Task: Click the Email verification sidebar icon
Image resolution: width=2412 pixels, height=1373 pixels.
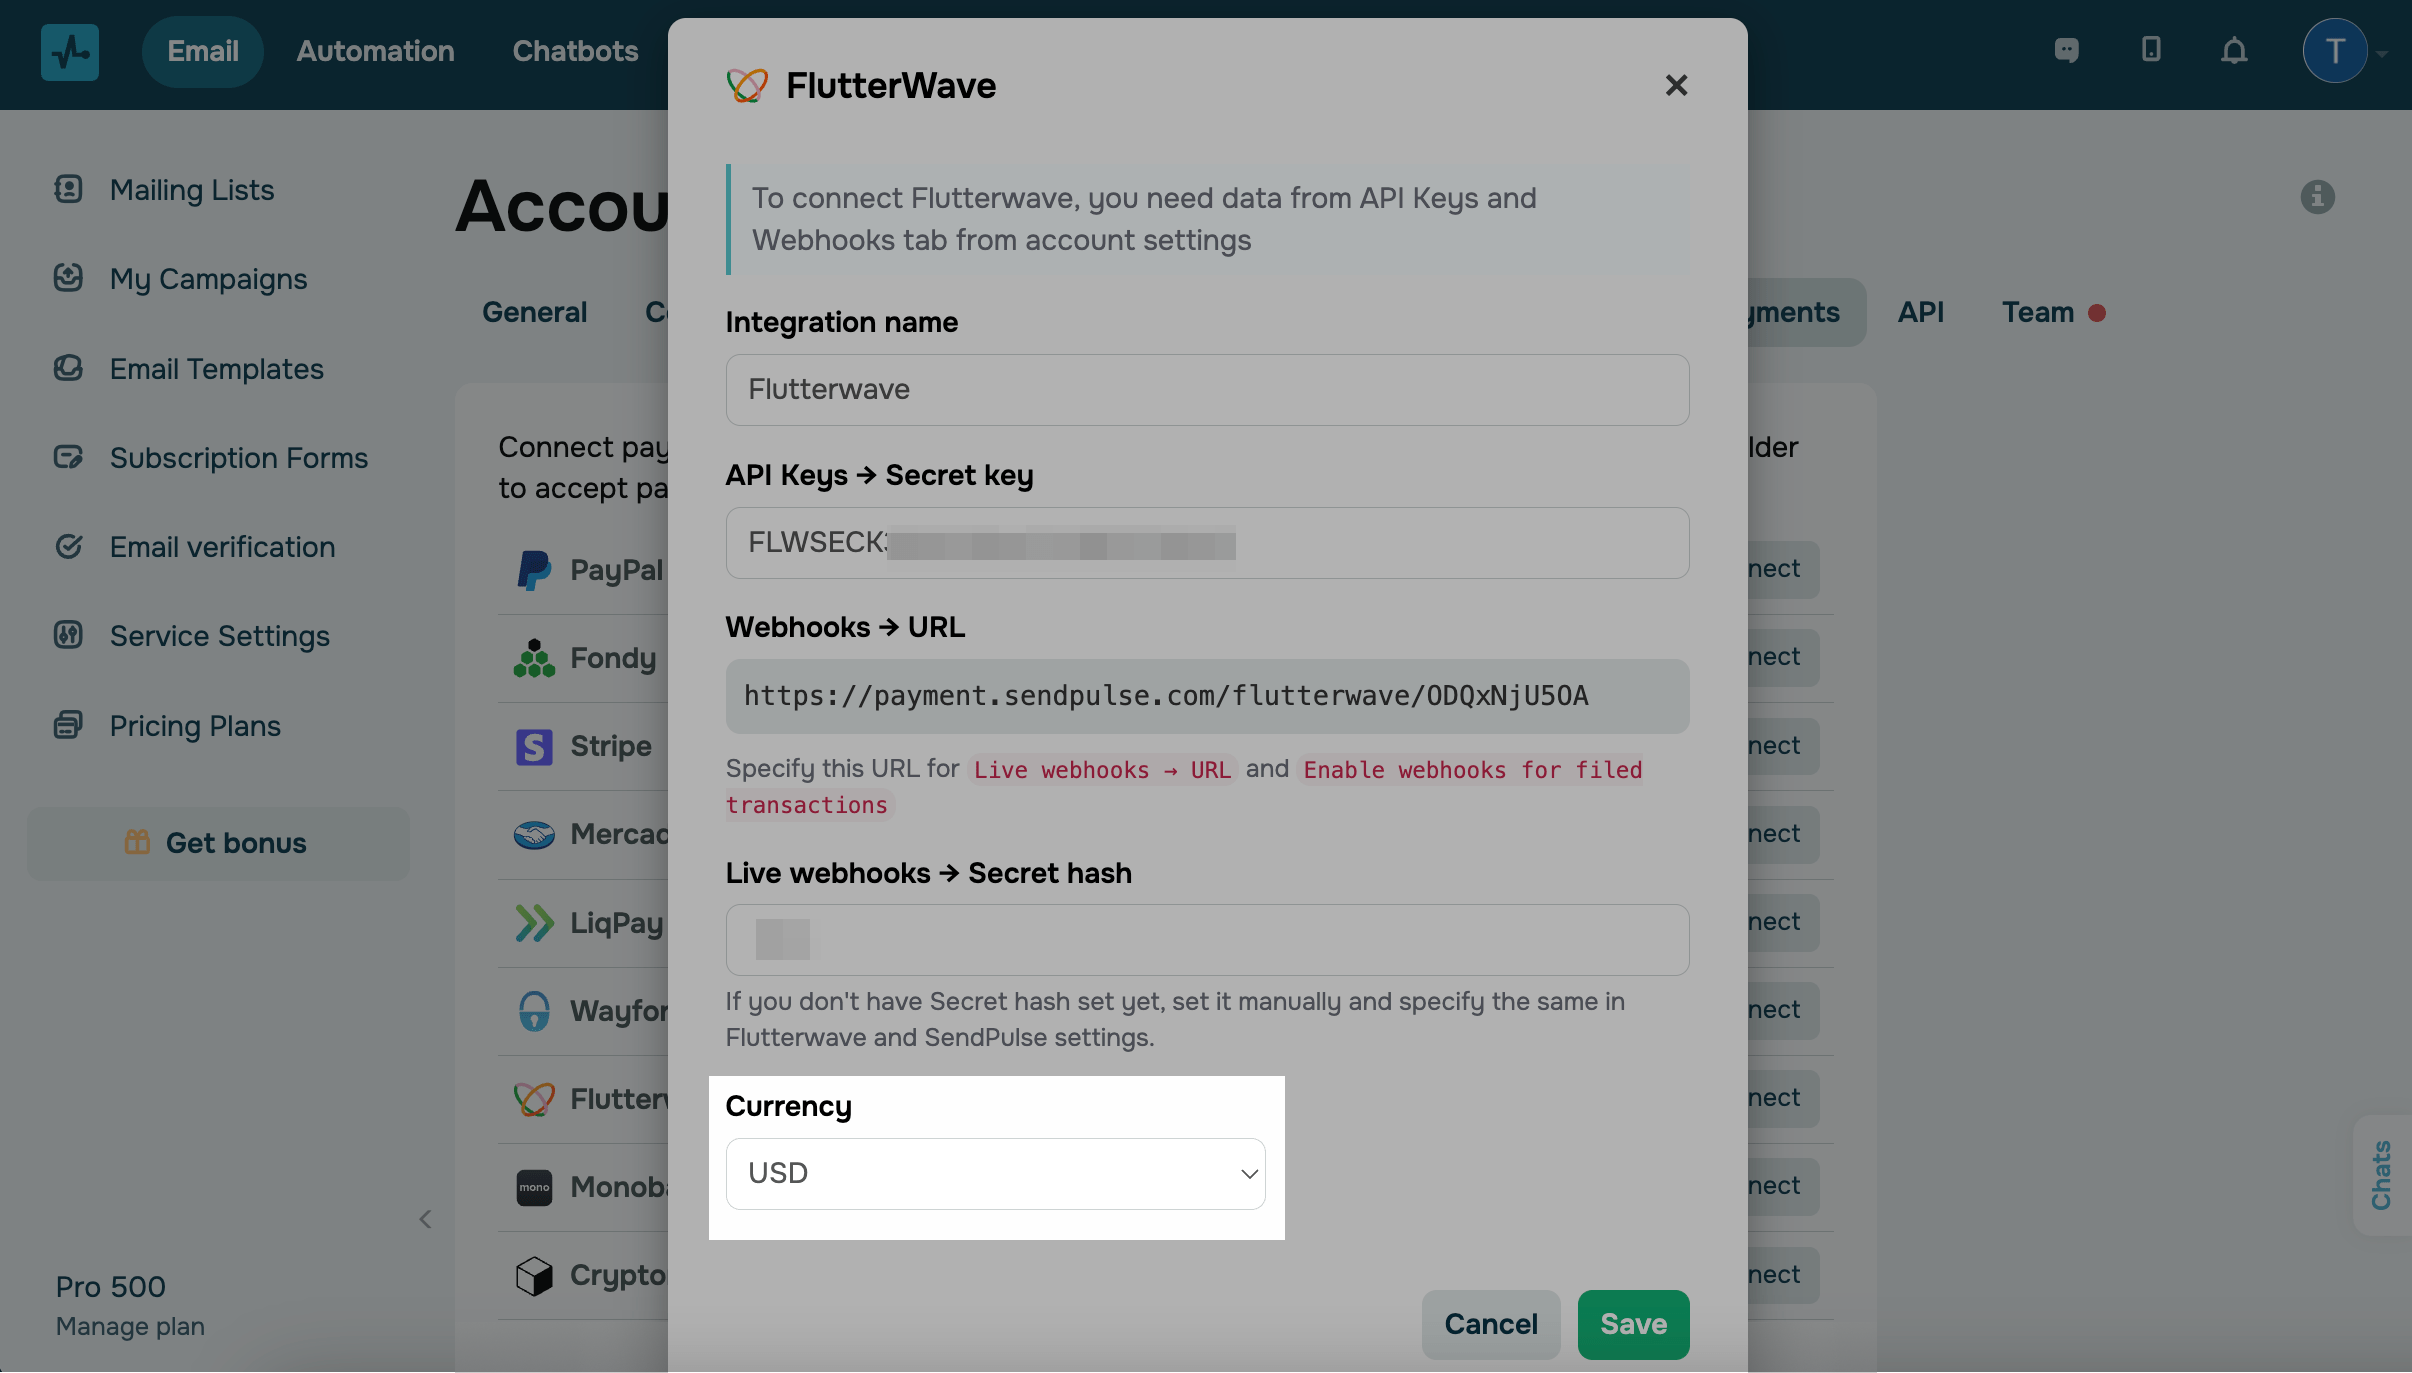Action: 68,546
